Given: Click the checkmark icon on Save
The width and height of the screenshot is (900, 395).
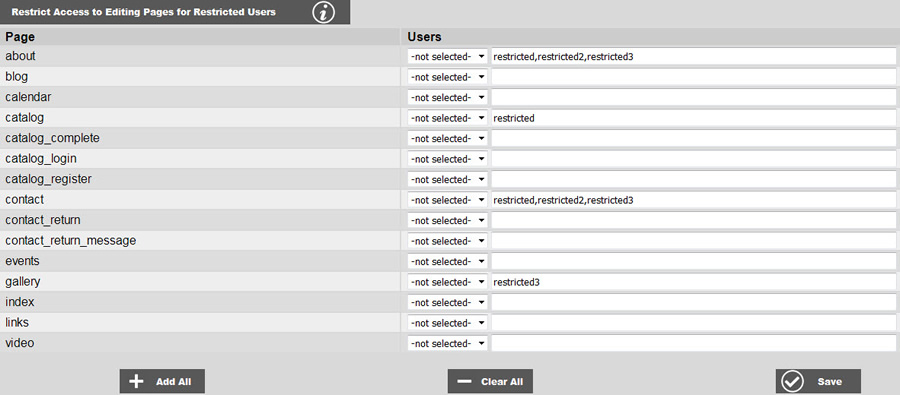Looking at the screenshot, I should coord(793,382).
